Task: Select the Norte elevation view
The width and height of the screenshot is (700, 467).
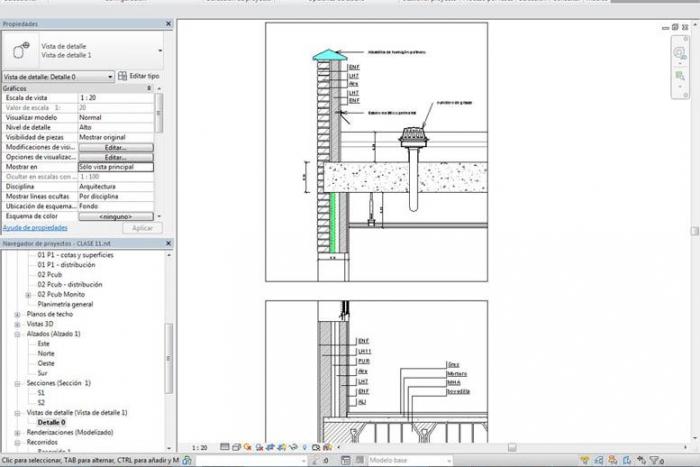Action: [46, 353]
